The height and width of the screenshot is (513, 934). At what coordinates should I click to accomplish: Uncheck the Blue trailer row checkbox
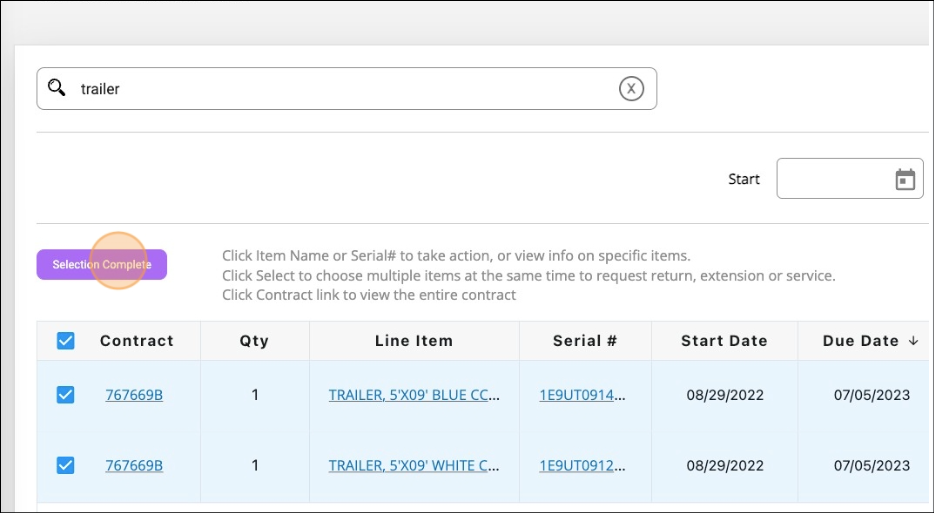coord(66,395)
